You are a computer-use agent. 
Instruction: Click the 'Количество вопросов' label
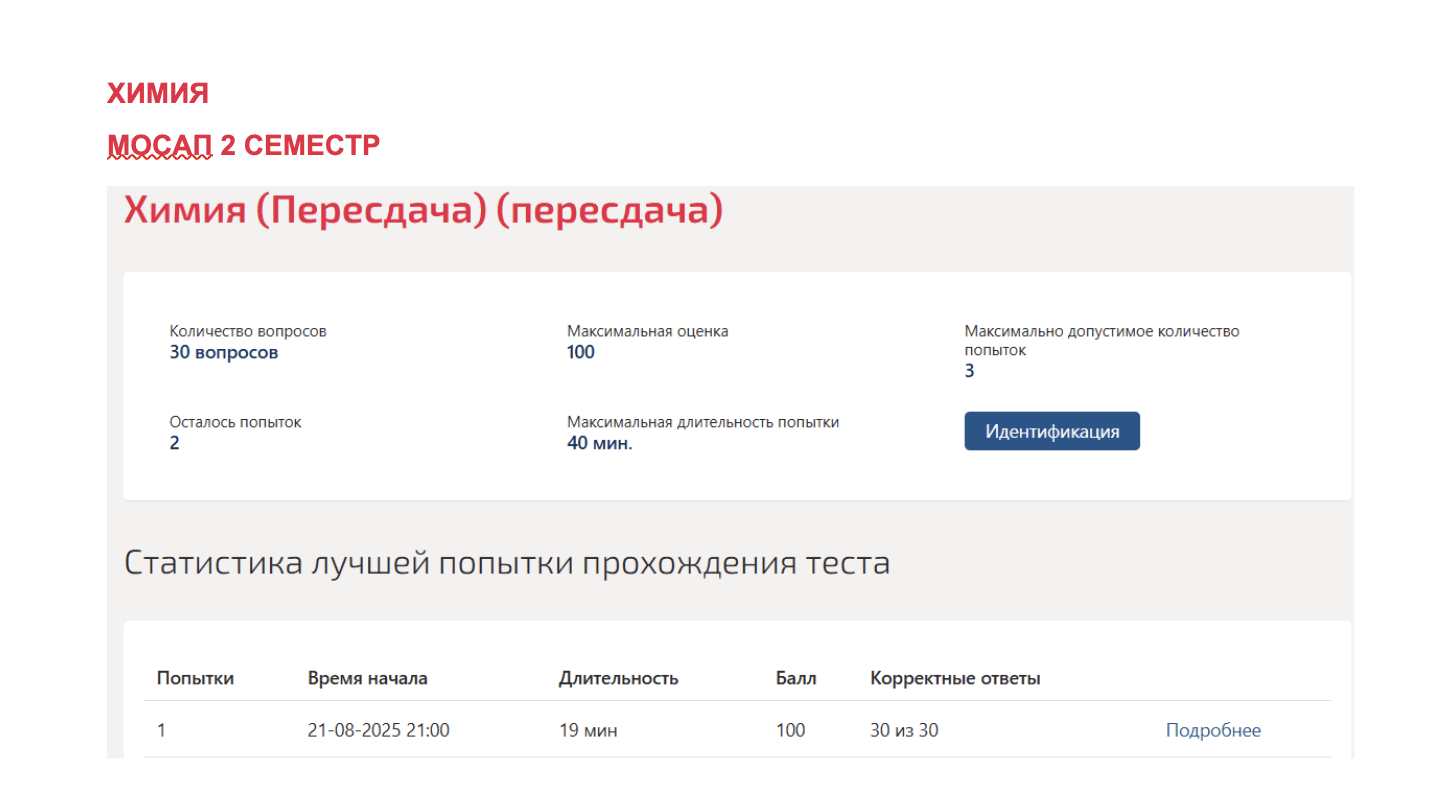click(248, 331)
